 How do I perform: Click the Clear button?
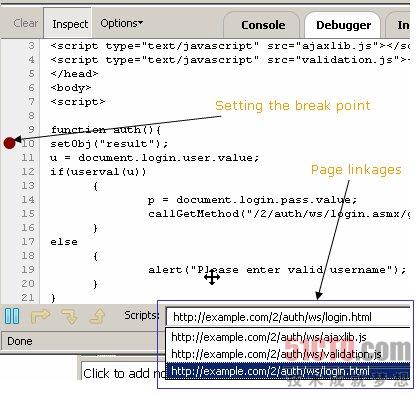coord(25,23)
